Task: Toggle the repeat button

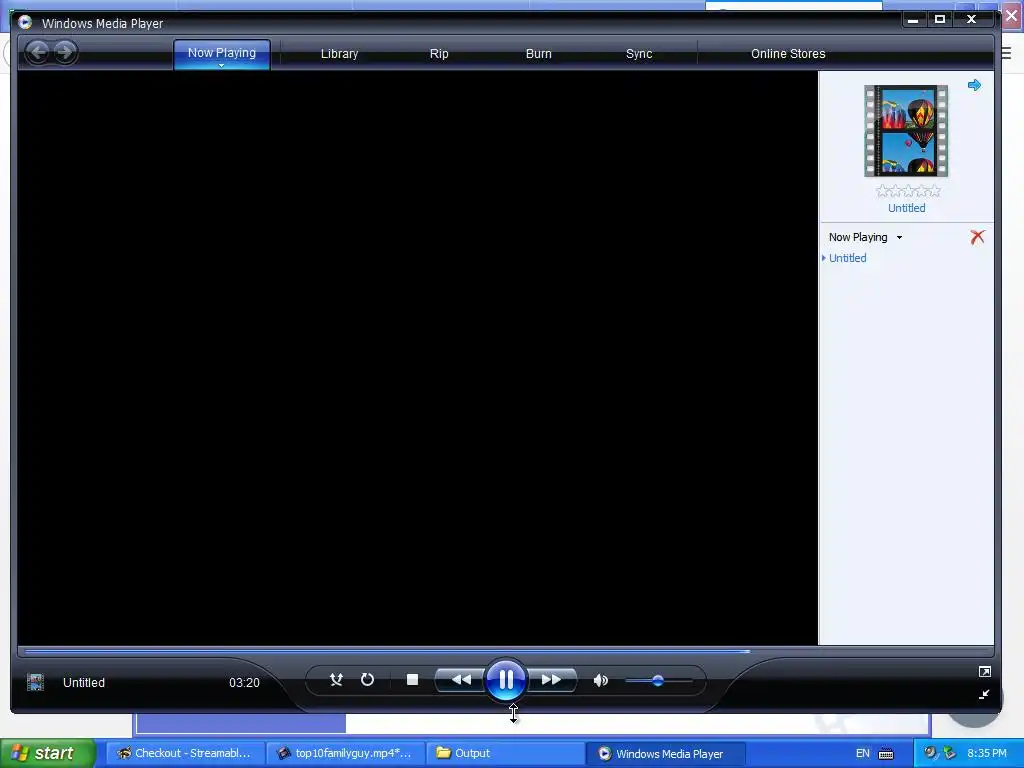Action: (x=367, y=680)
